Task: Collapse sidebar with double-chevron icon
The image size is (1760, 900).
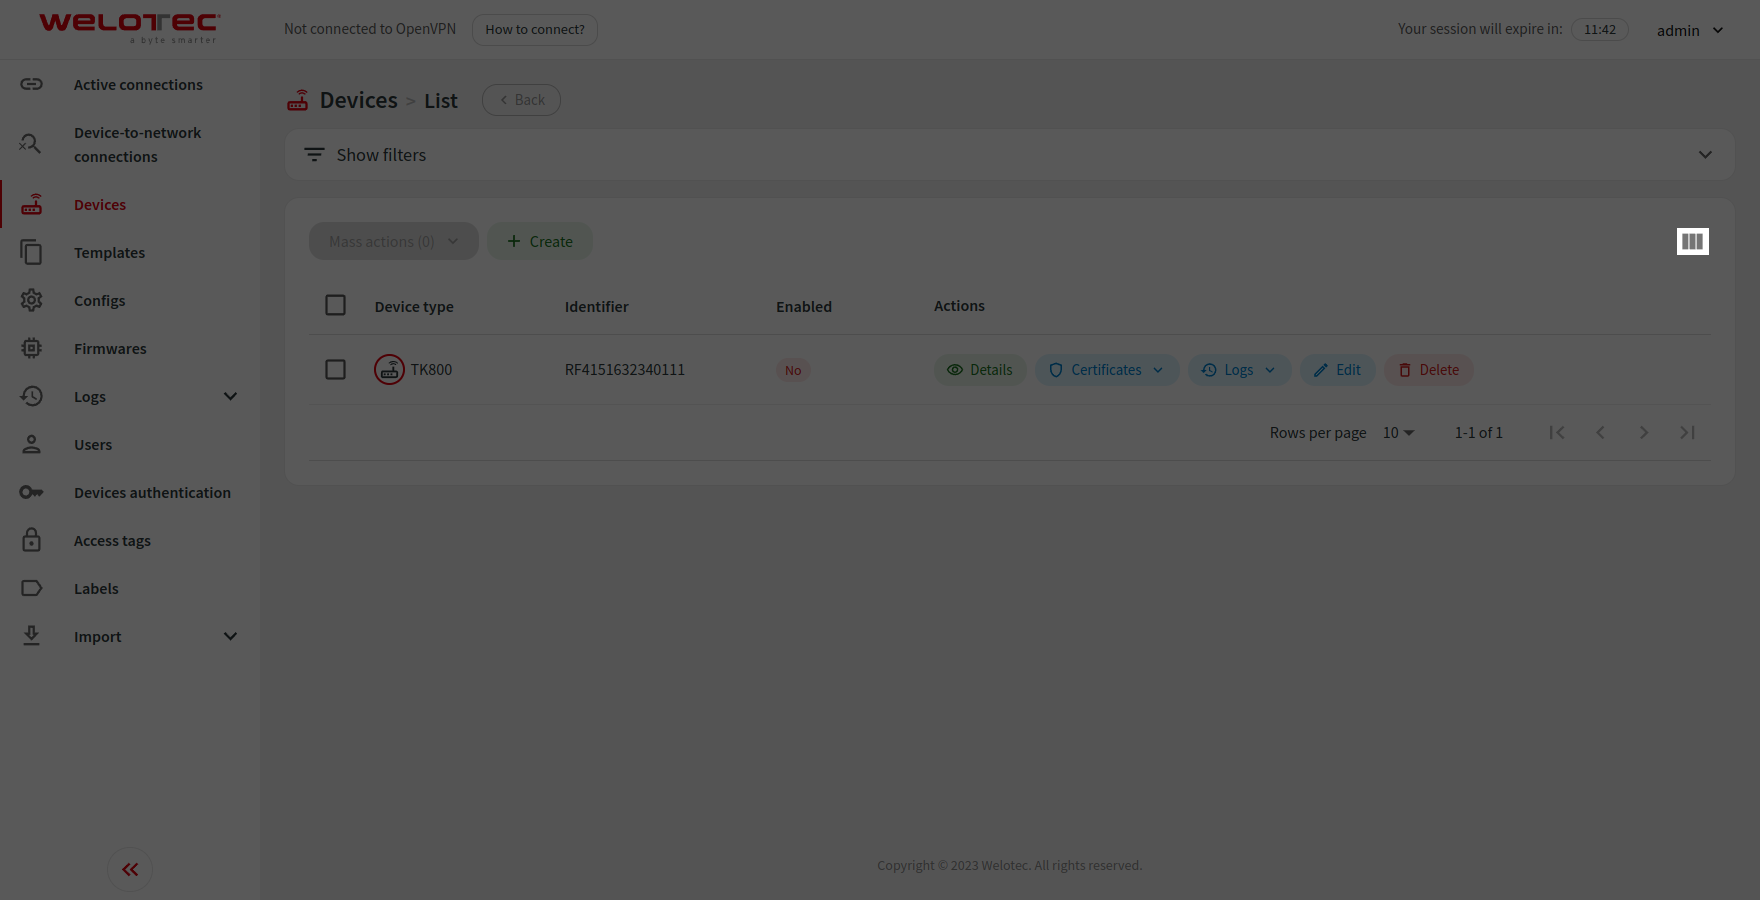Action: click(x=130, y=869)
